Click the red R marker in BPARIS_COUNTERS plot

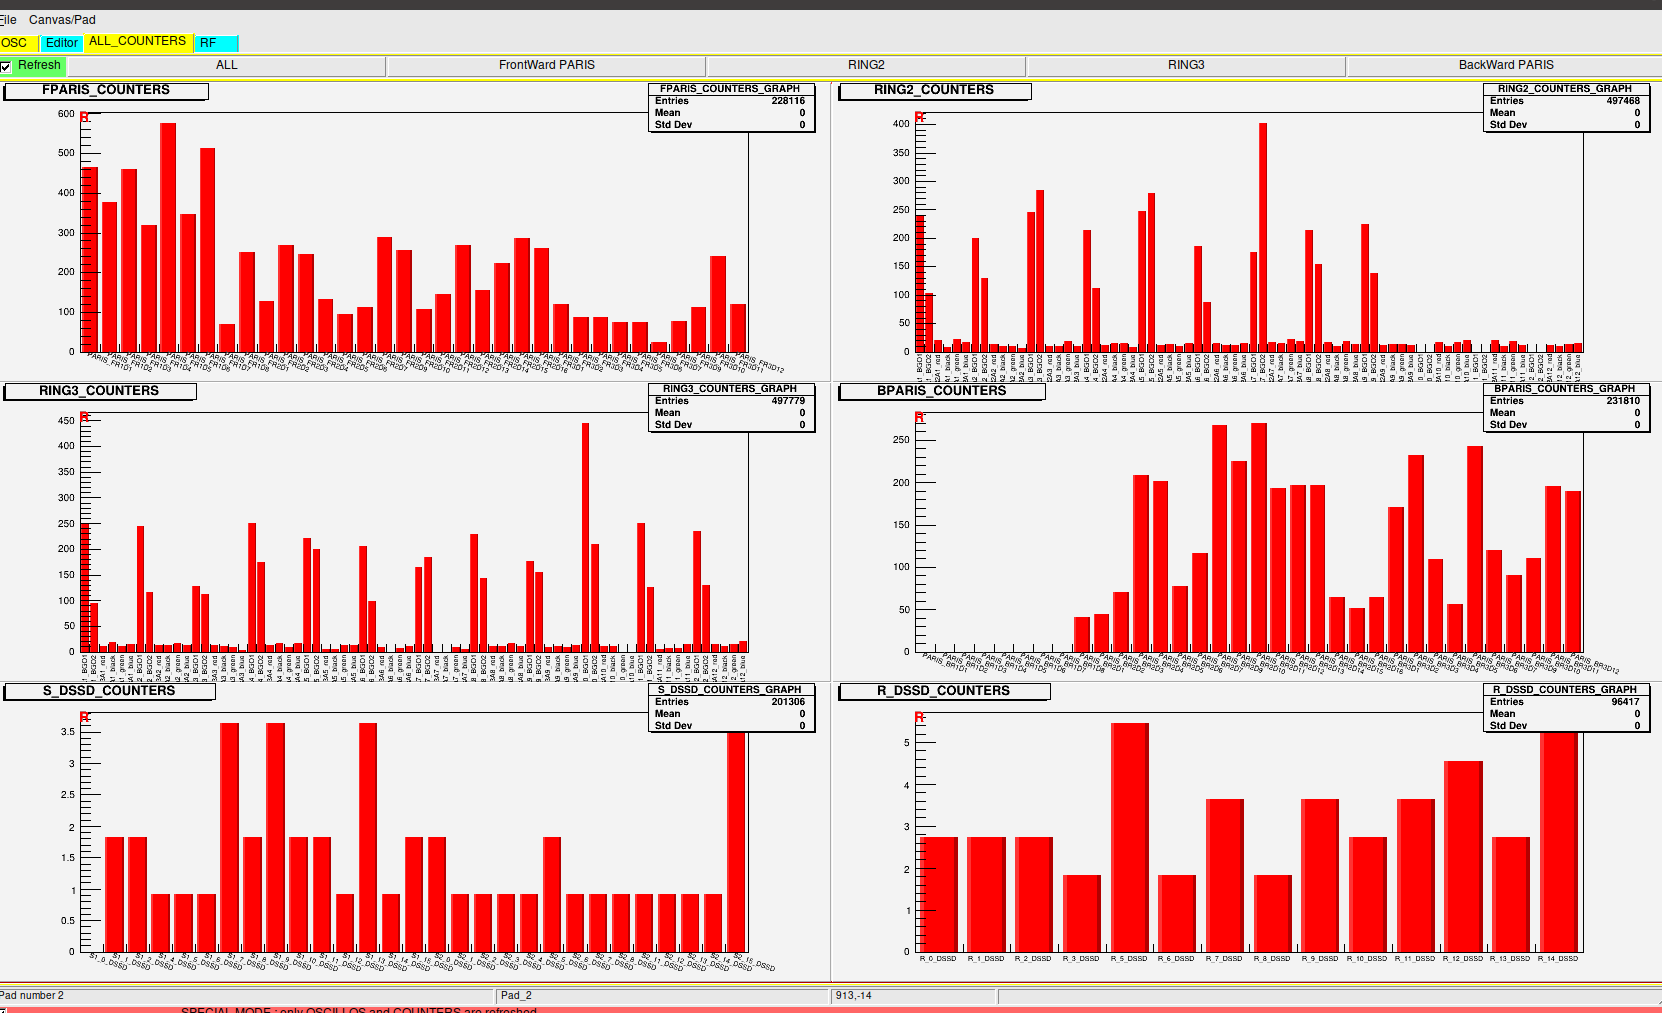920,417
